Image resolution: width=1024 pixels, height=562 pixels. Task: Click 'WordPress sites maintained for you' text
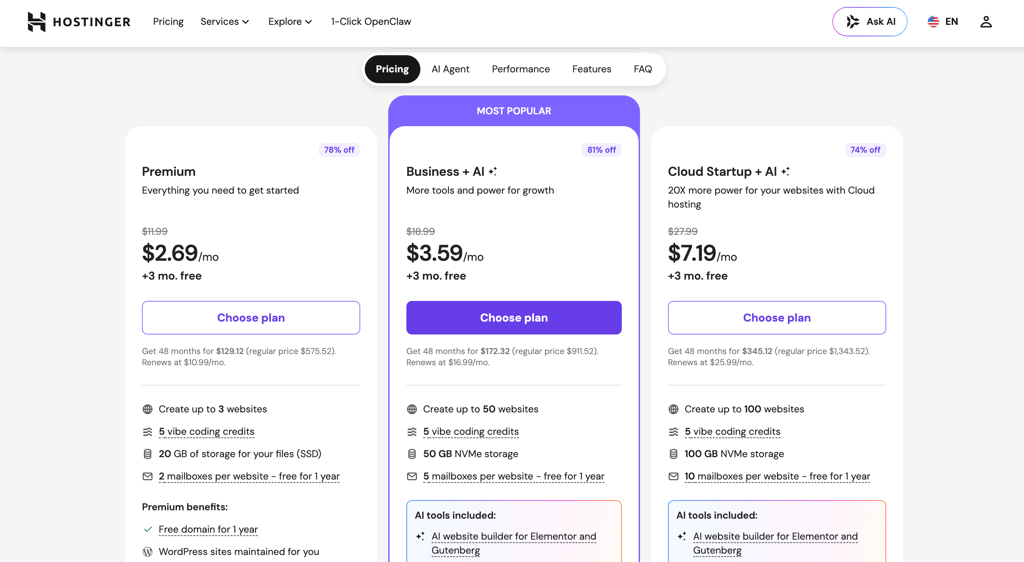[x=239, y=552]
